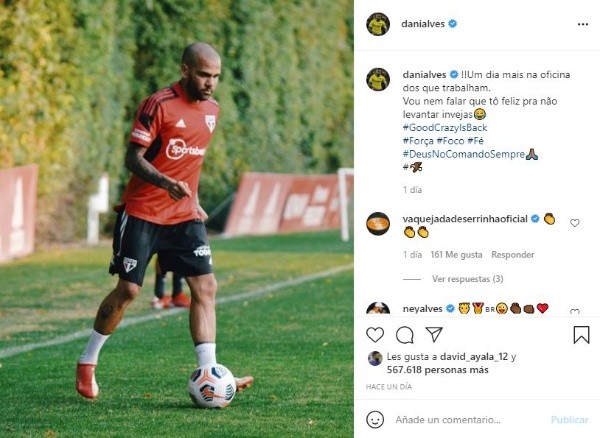Like the neyalves comment heart
Viewport: 600px width, 438px height.
point(575,311)
